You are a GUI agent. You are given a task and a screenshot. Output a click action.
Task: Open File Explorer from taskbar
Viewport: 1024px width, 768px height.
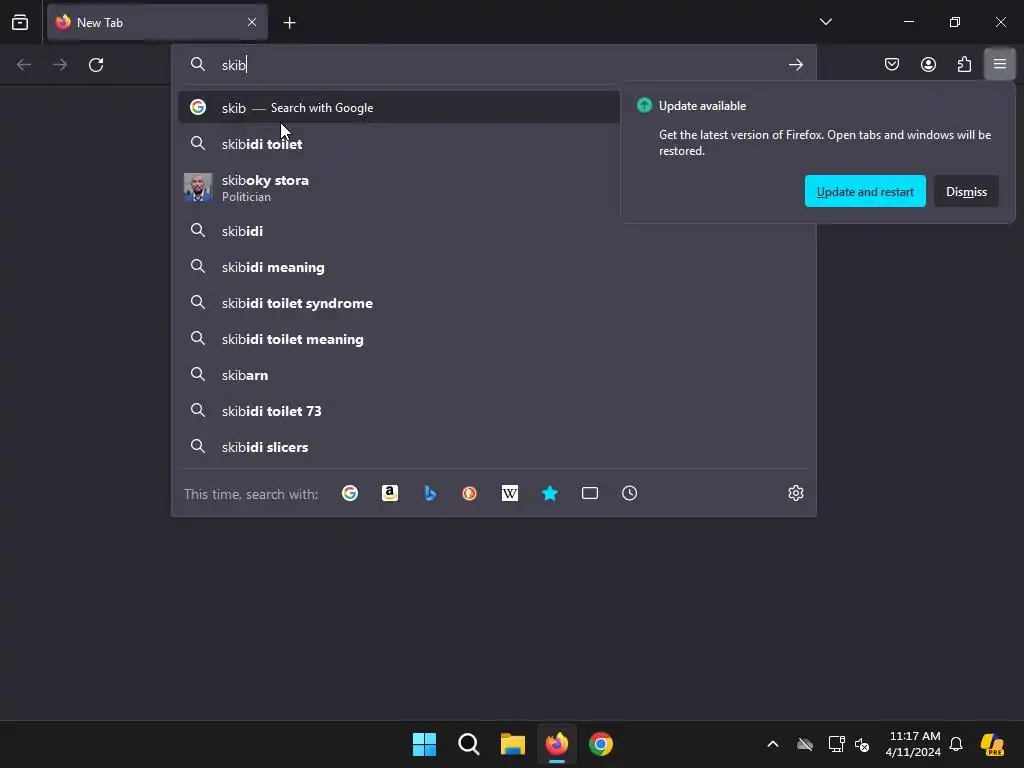click(513, 744)
